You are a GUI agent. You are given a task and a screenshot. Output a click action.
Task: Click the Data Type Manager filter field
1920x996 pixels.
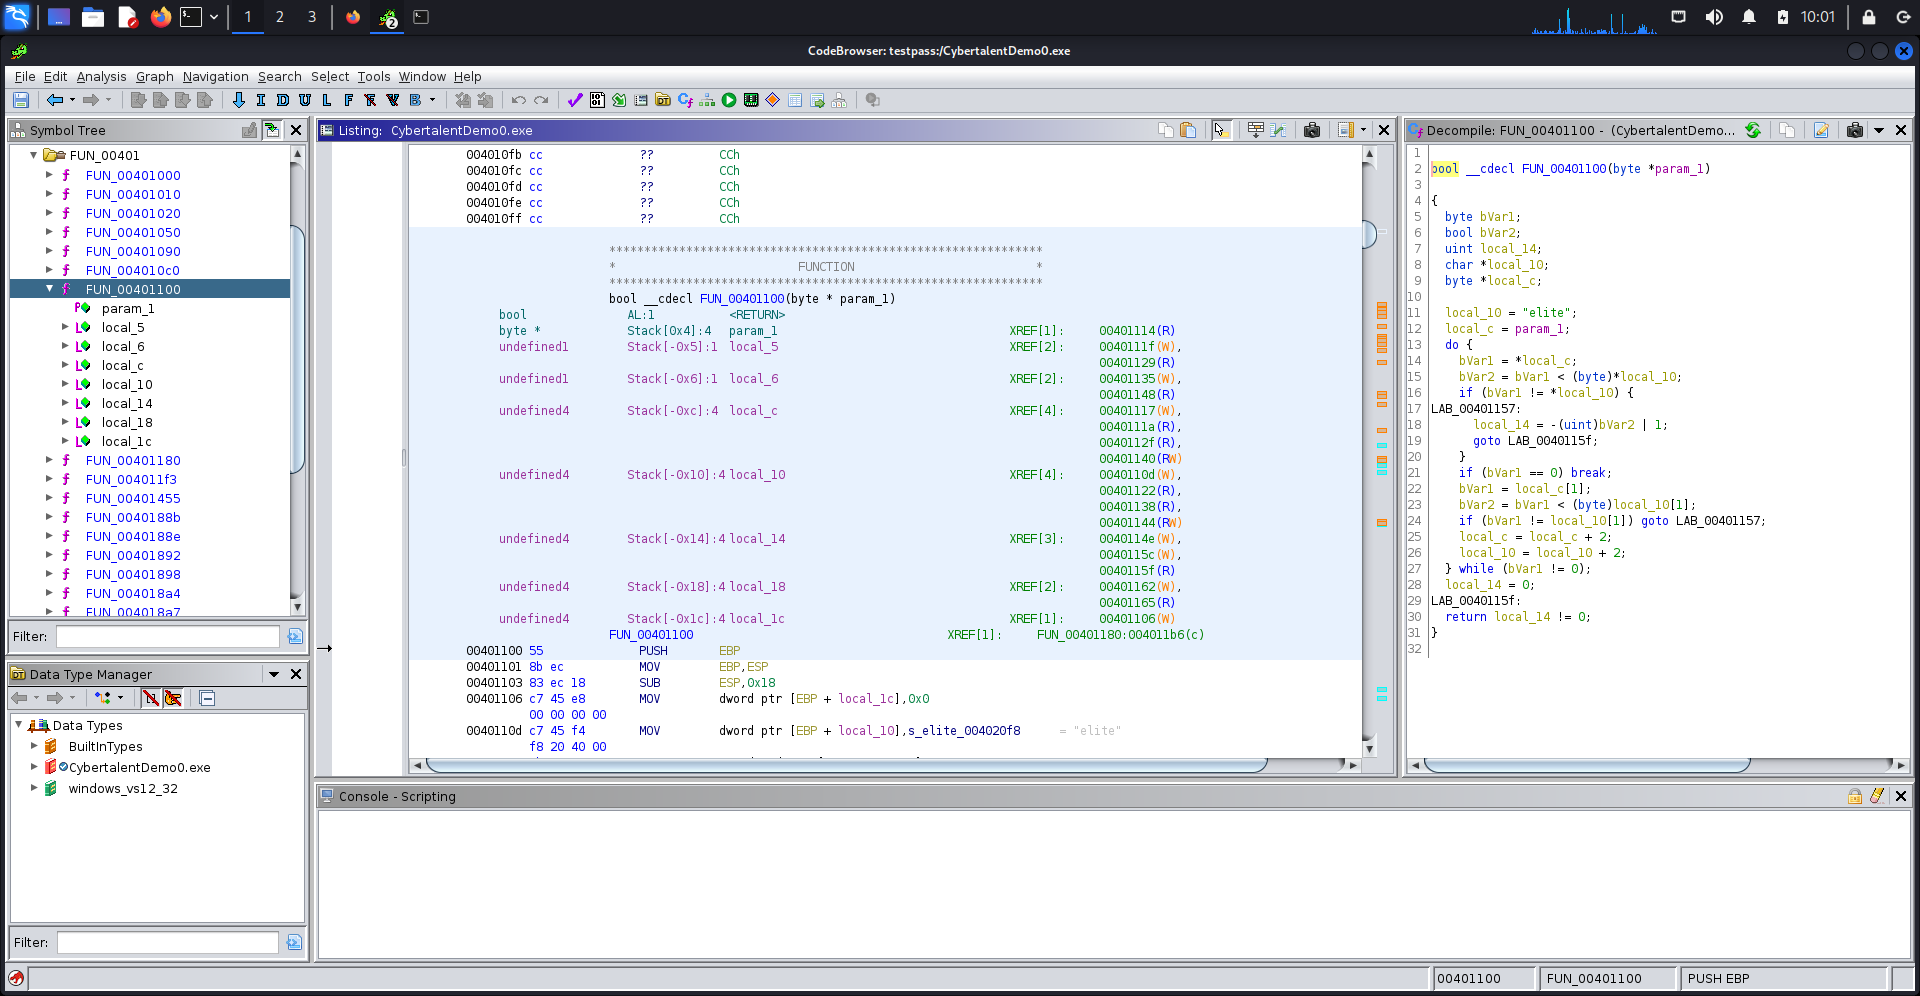tap(167, 942)
